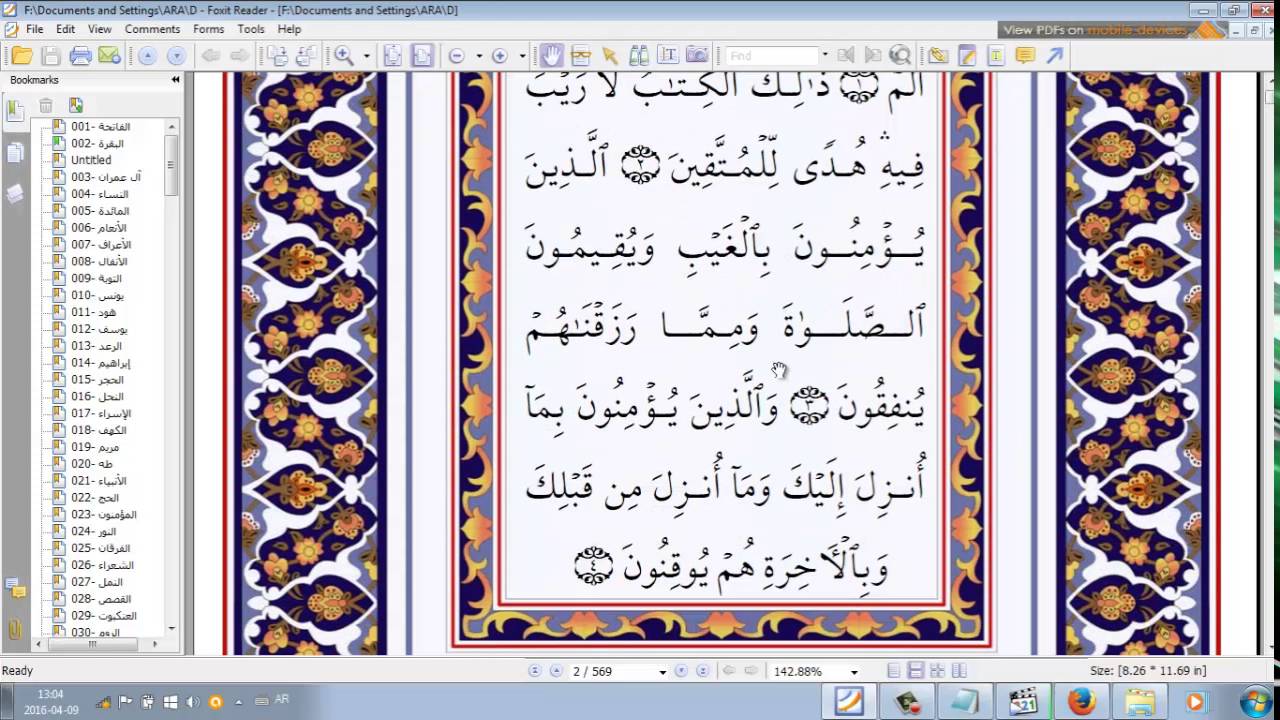Click the Zoom Out minus button
The height and width of the screenshot is (720, 1280).
tap(457, 56)
